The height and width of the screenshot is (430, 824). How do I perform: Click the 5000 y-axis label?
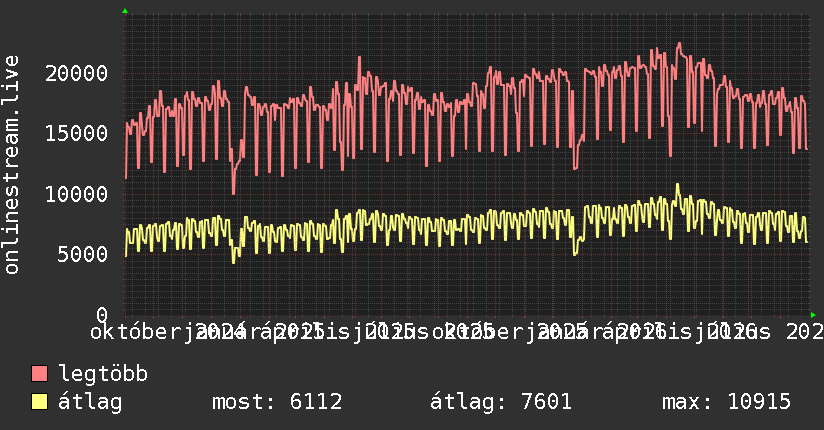pos(83,254)
